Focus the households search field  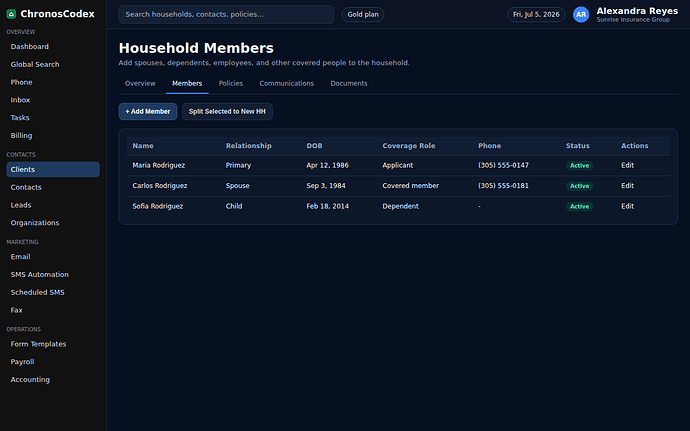pos(226,15)
